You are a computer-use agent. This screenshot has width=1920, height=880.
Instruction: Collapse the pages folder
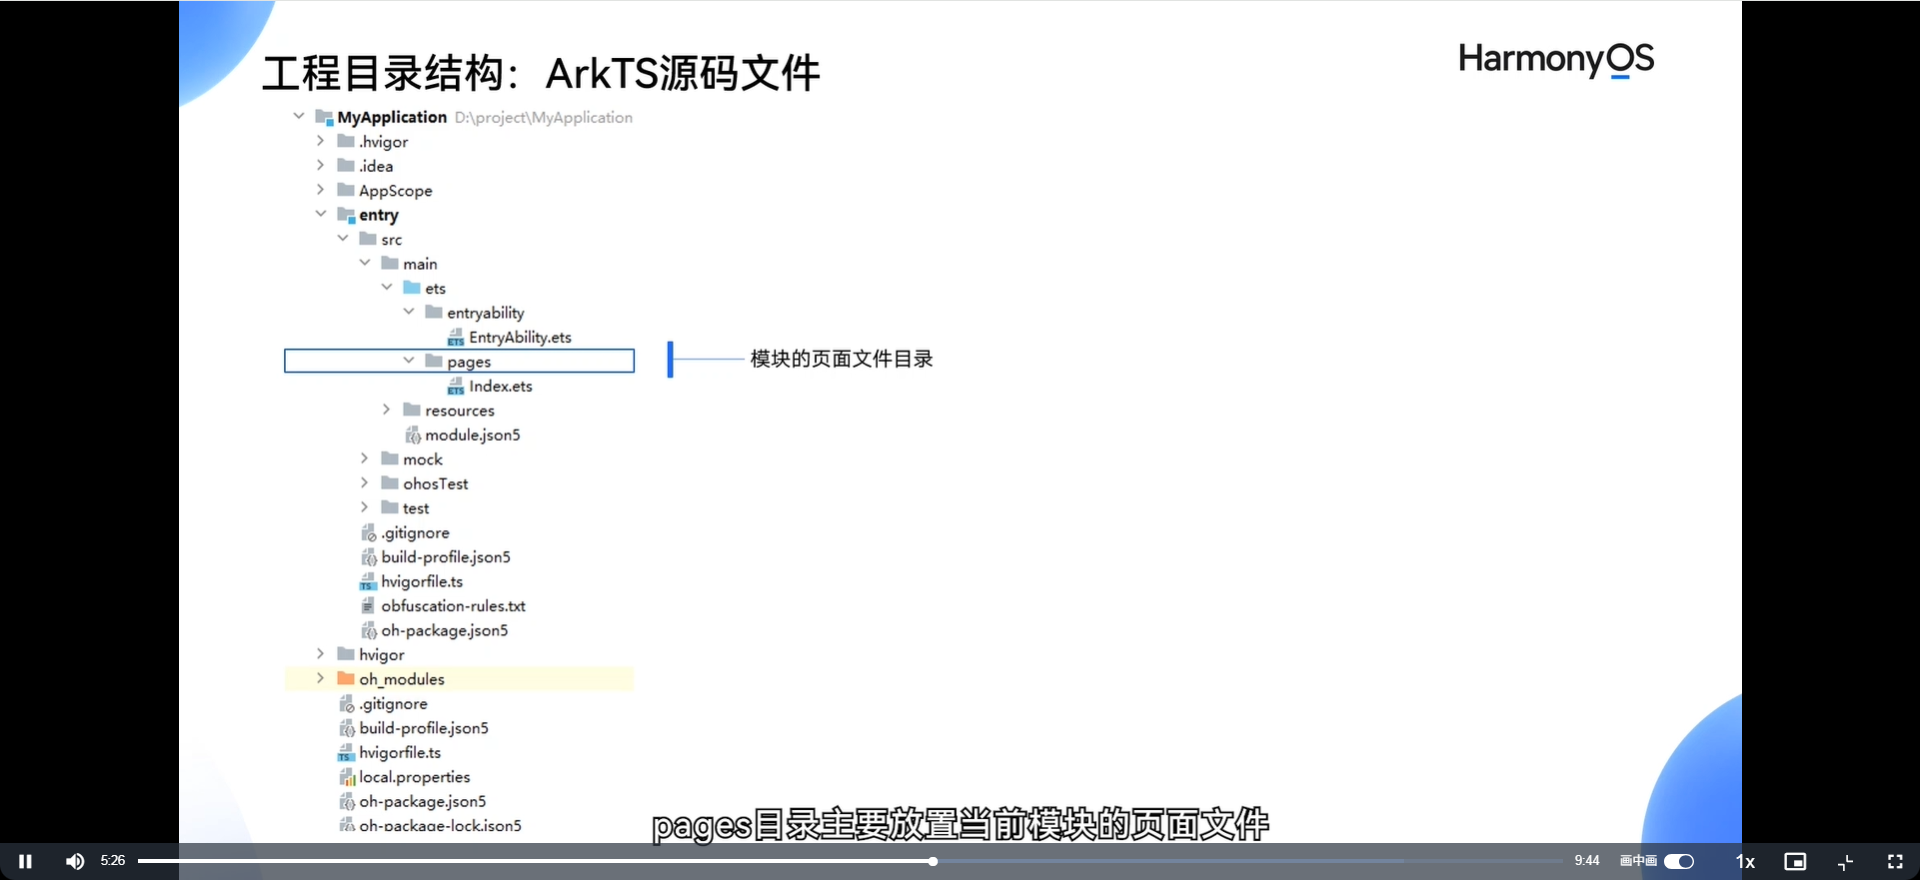point(408,360)
